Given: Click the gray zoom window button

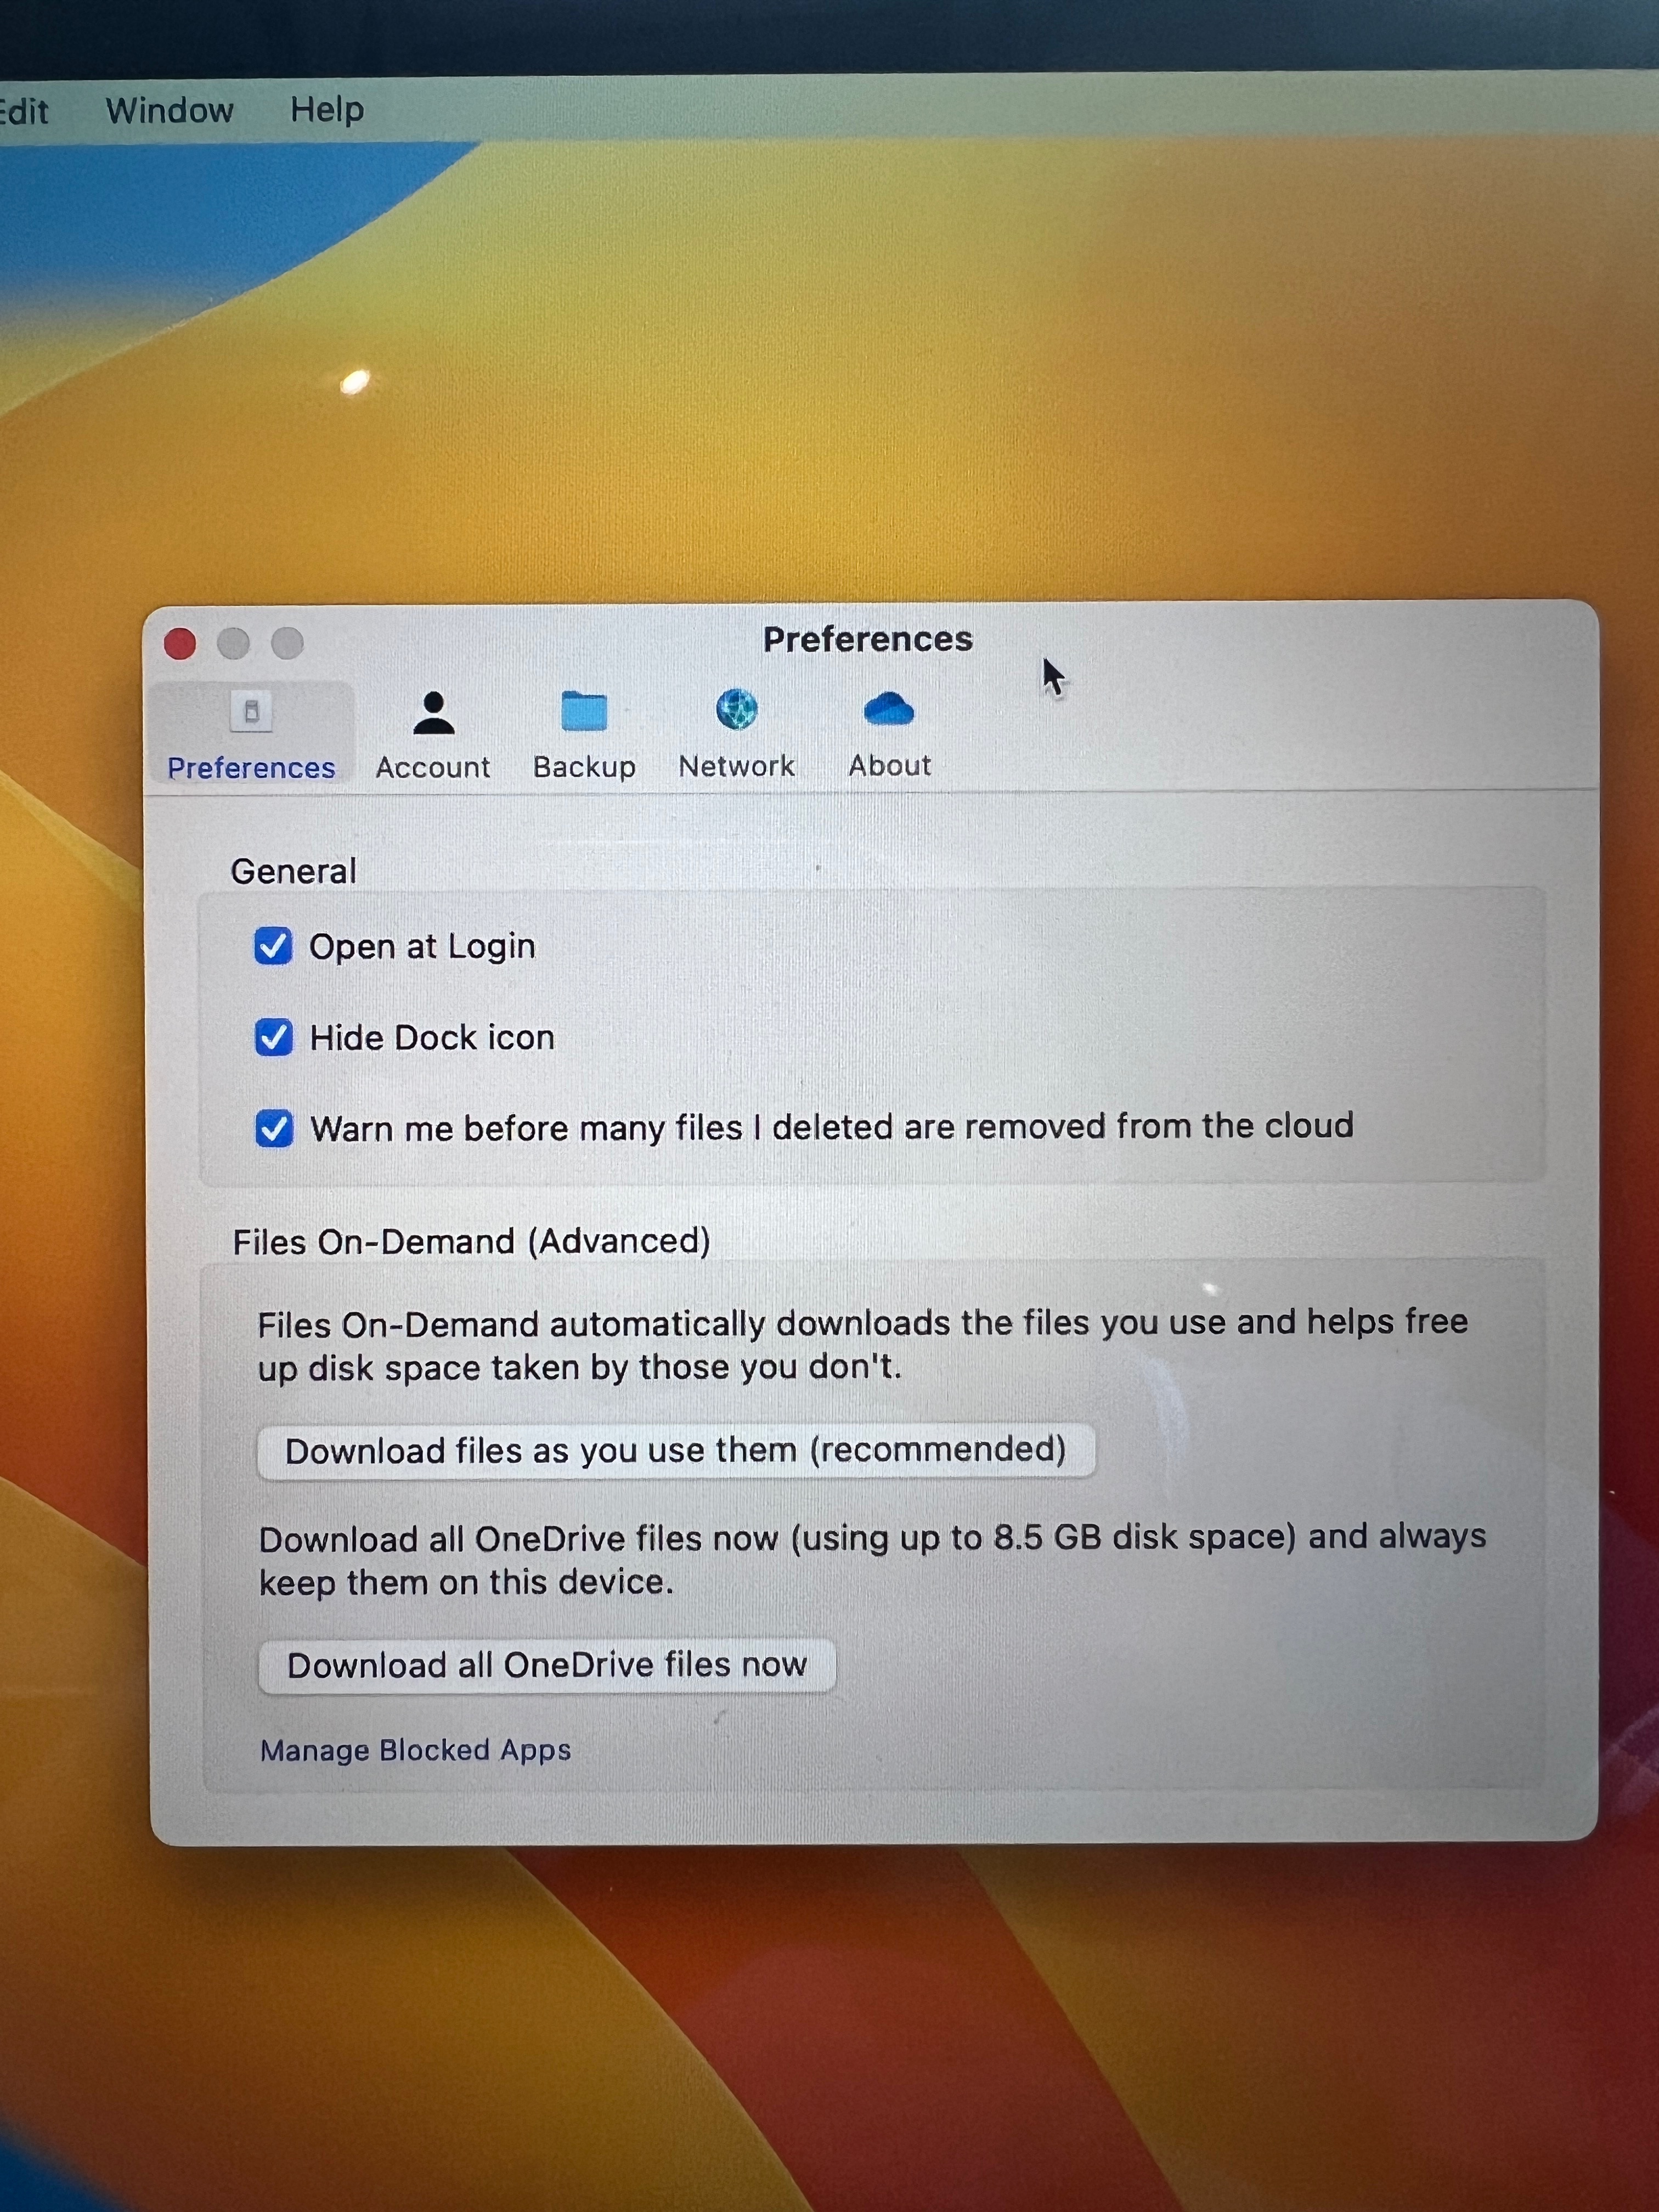Looking at the screenshot, I should (288, 643).
